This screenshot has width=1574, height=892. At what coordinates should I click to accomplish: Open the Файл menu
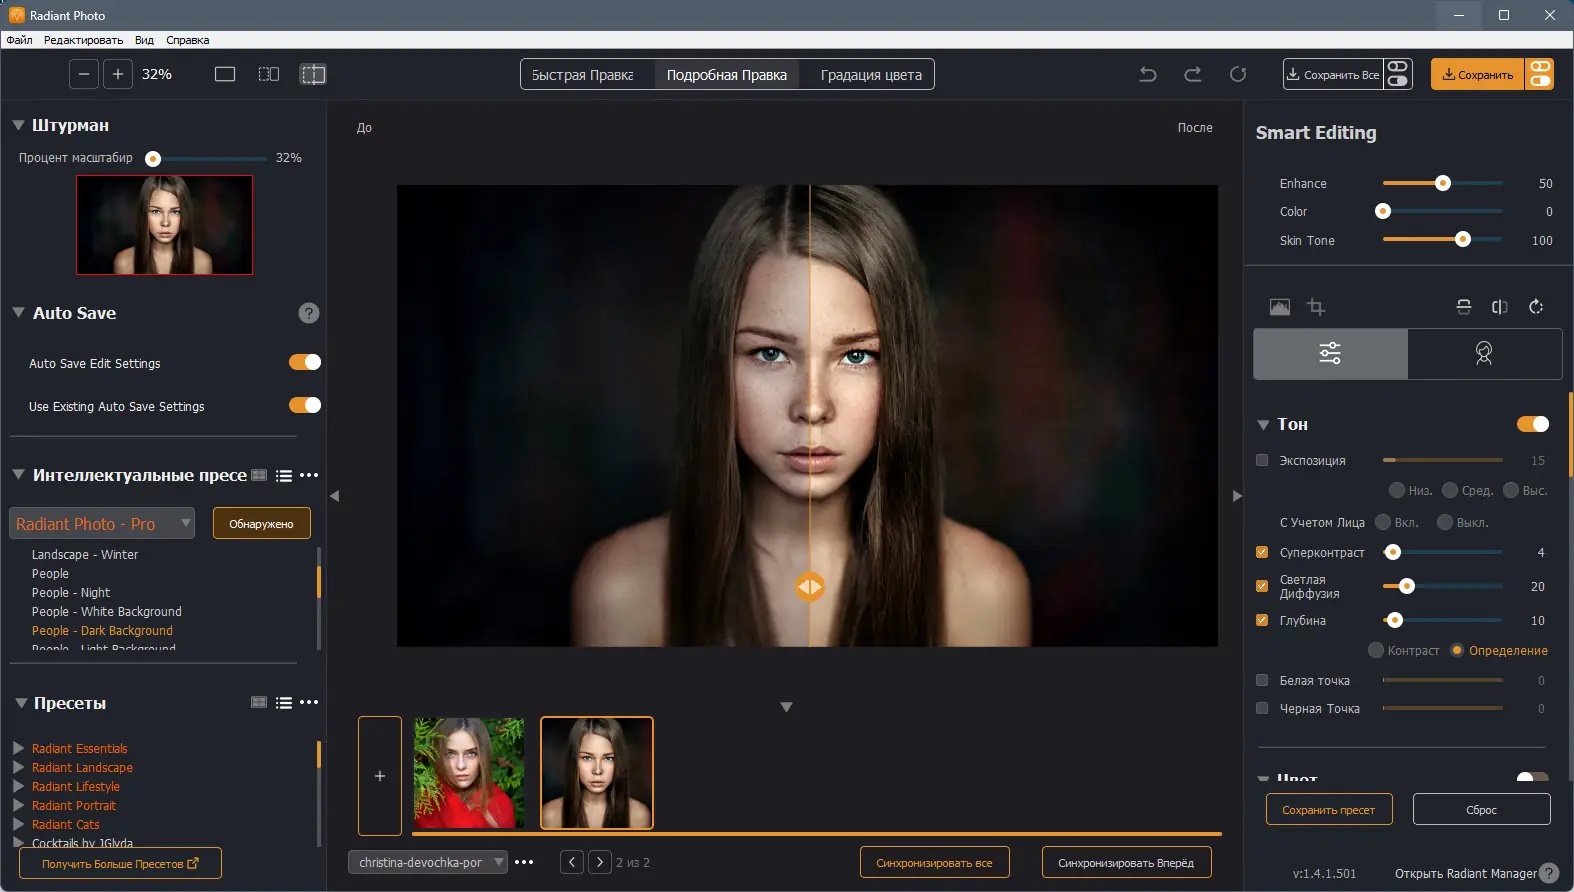19,40
